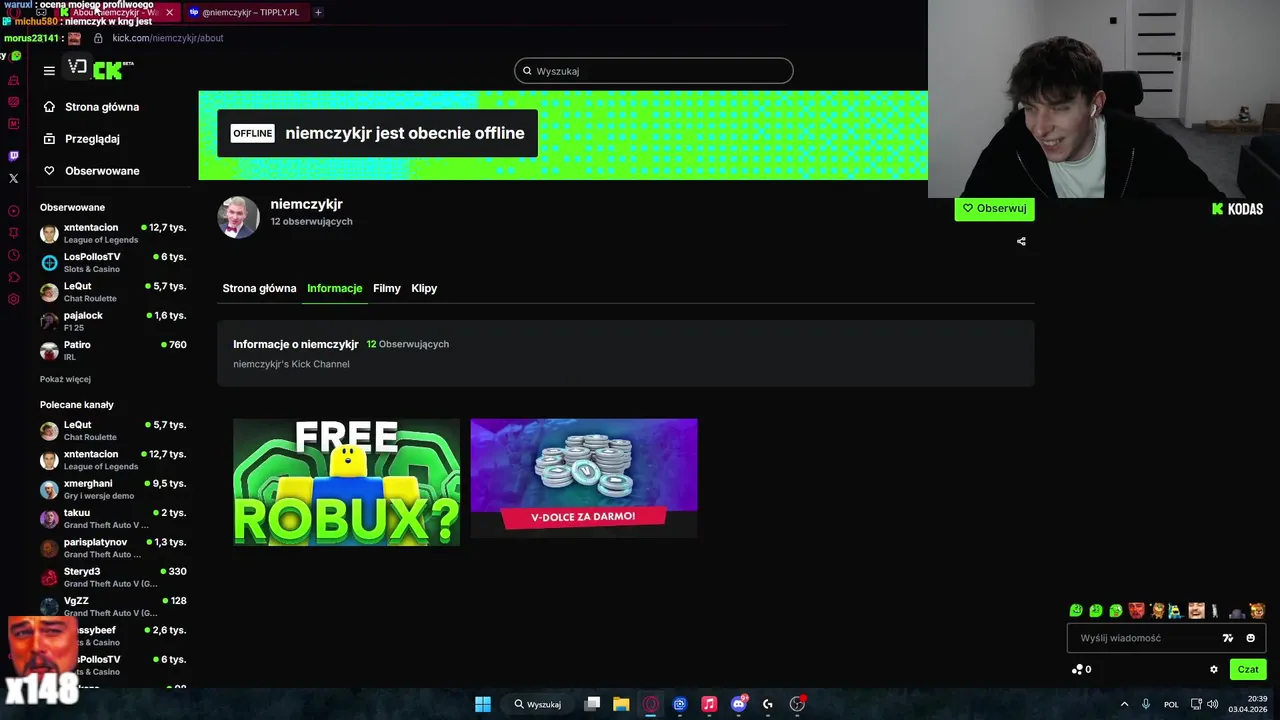
Task: Click the share icon below Obserwuj
Action: (1021, 241)
